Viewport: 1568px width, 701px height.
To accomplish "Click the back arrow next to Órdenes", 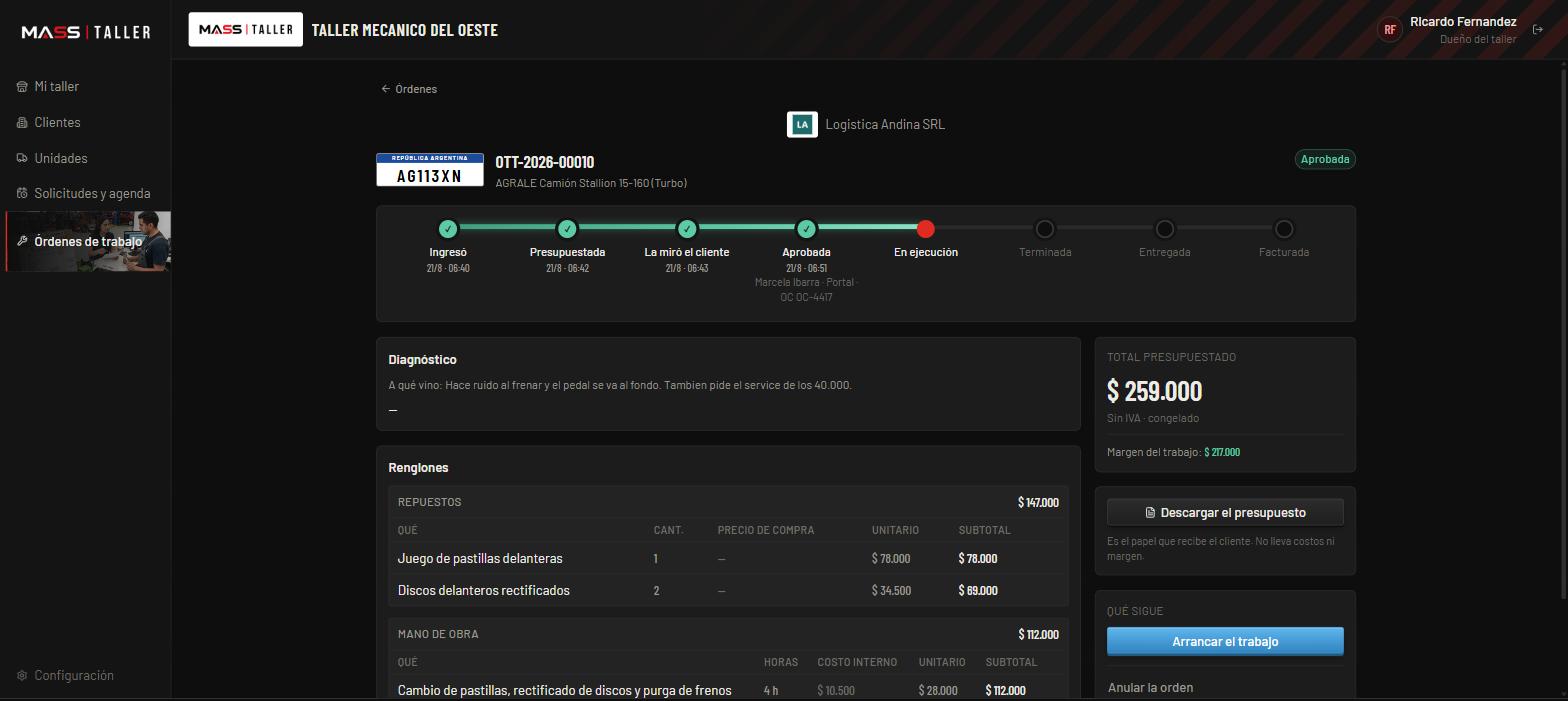I will pos(386,89).
